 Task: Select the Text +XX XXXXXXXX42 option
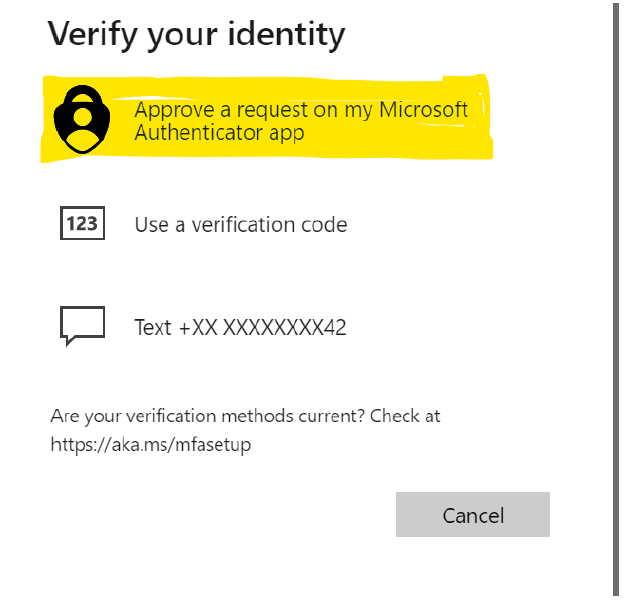[240, 327]
